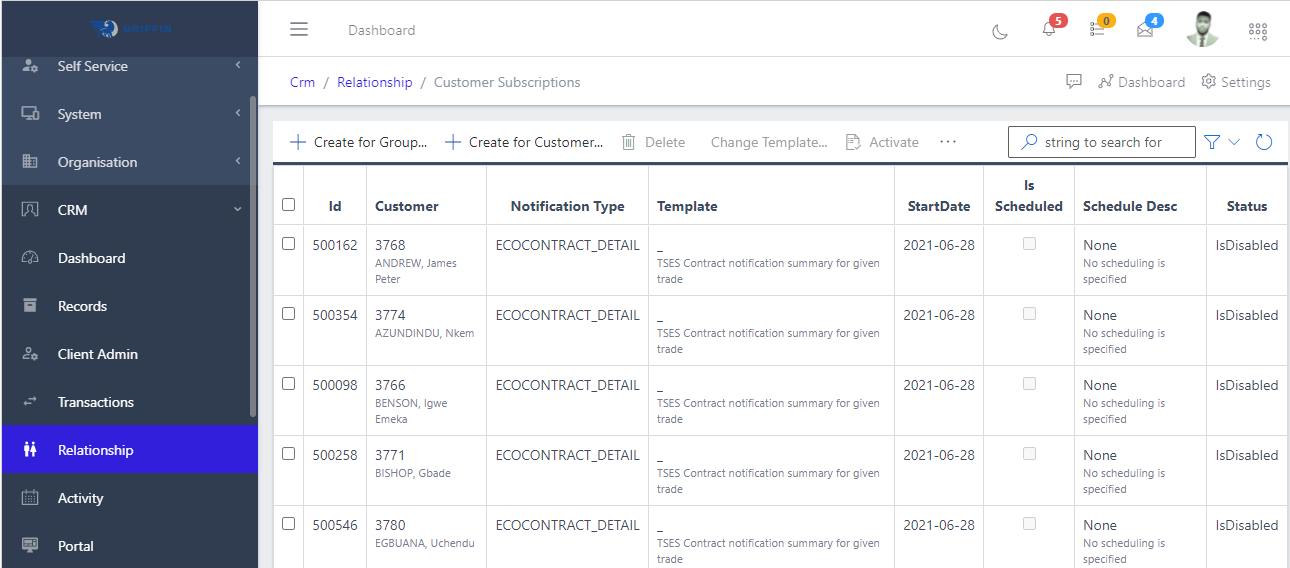Toggle Is Scheduled checkbox for row 500098
The width and height of the screenshot is (1290, 568).
click(x=1029, y=383)
